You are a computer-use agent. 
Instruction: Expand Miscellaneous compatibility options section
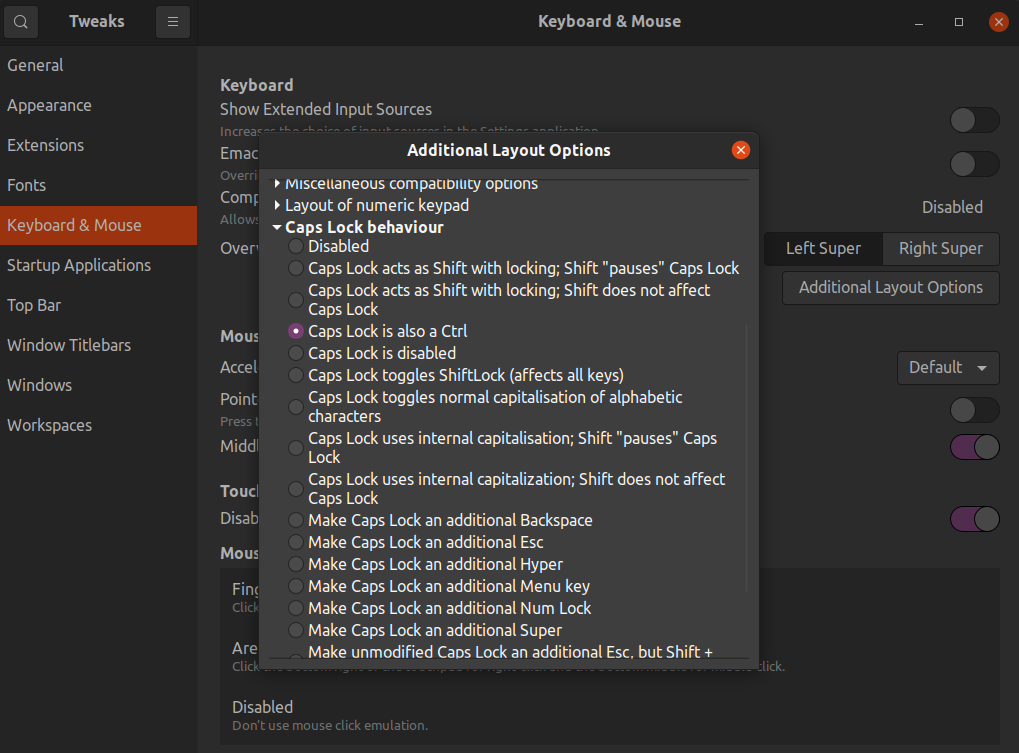tap(277, 184)
